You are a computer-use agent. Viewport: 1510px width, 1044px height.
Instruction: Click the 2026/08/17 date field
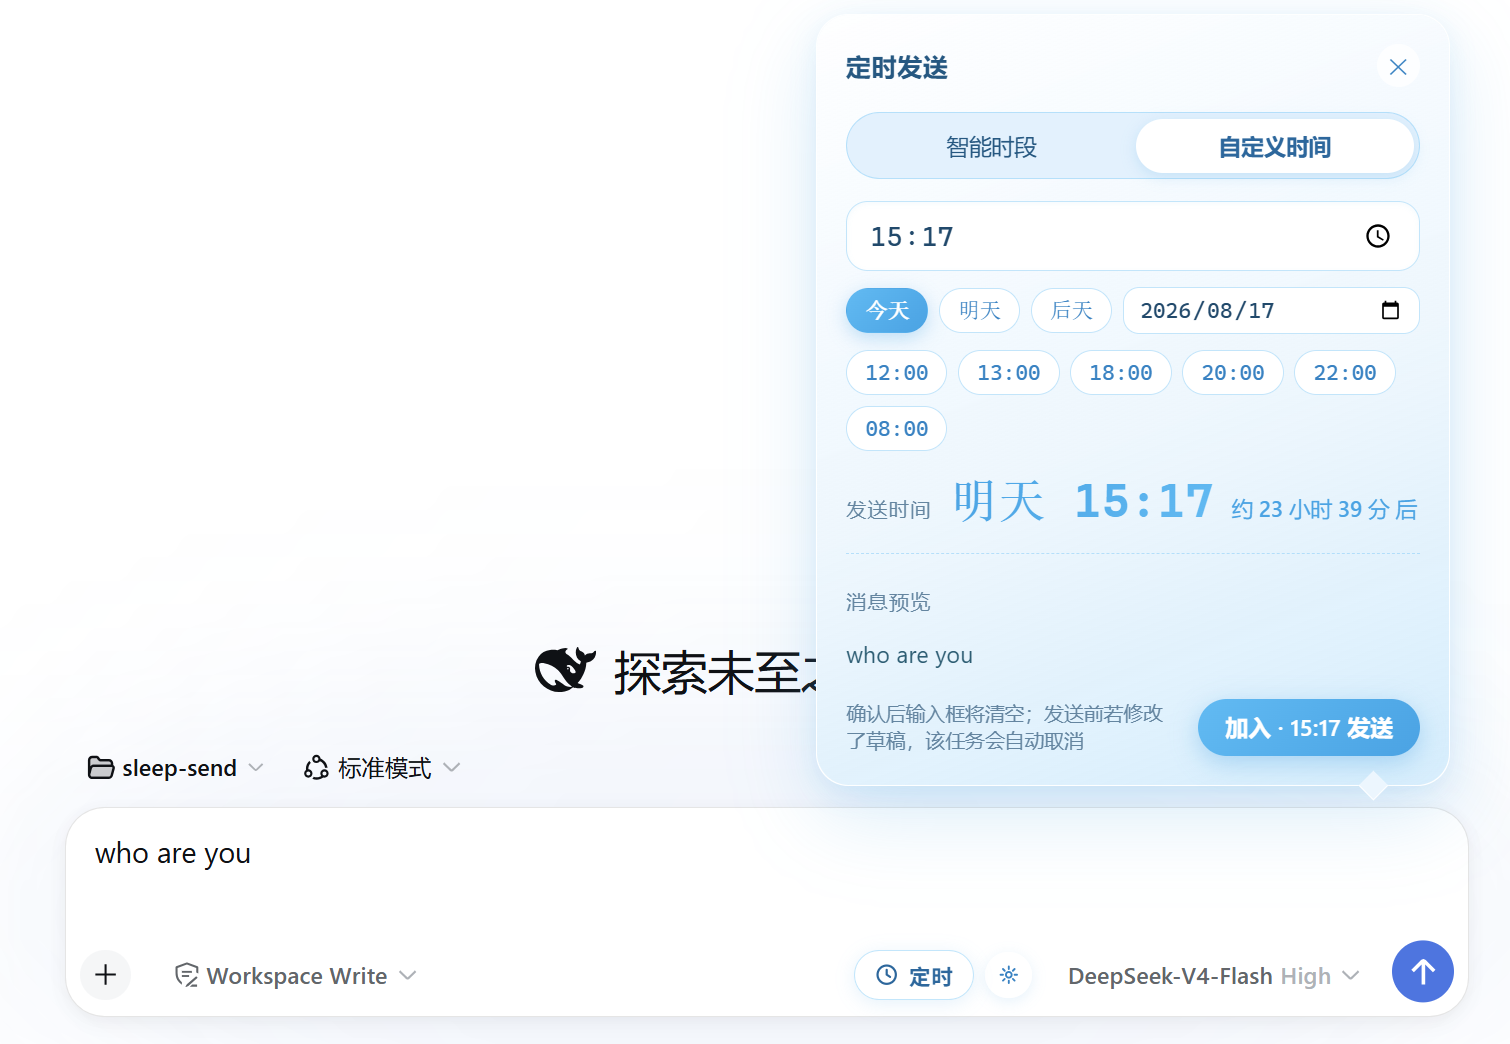pyautogui.click(x=1271, y=310)
